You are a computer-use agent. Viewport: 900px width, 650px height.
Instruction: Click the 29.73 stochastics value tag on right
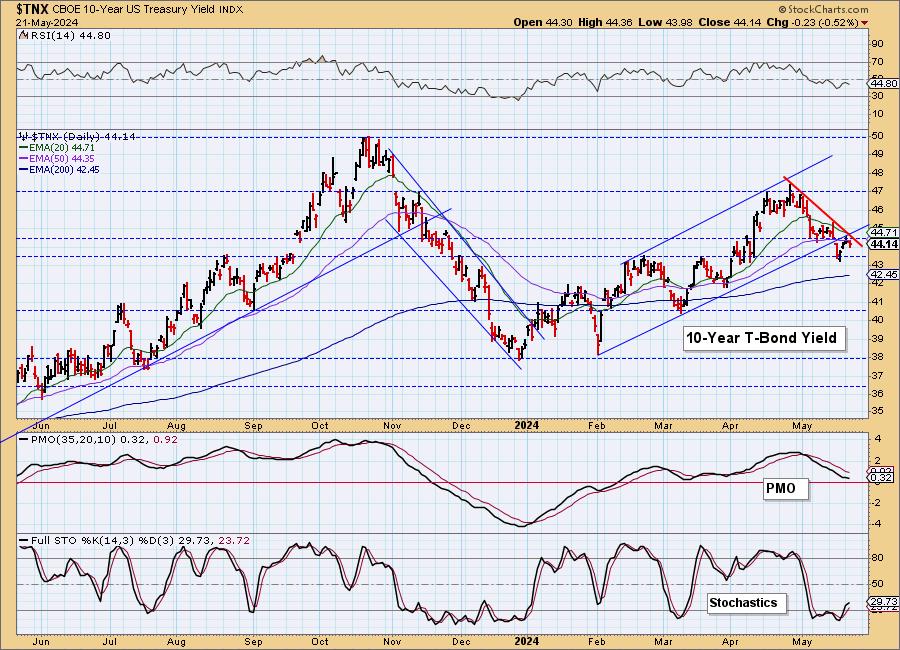883,601
